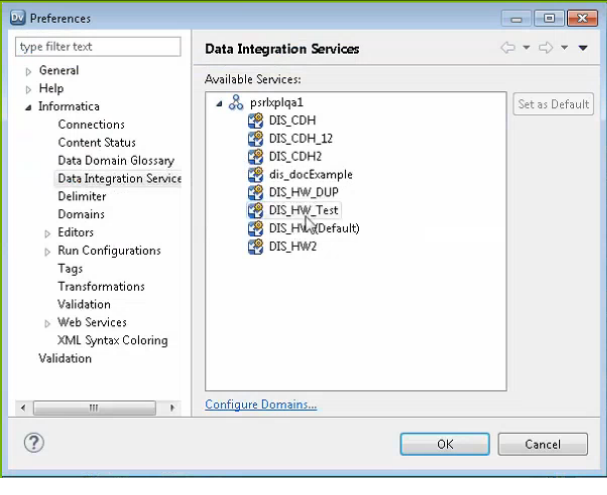Image resolution: width=607 pixels, height=495 pixels.
Task: Select the DIS_HW_Test service name
Action: (x=304, y=210)
